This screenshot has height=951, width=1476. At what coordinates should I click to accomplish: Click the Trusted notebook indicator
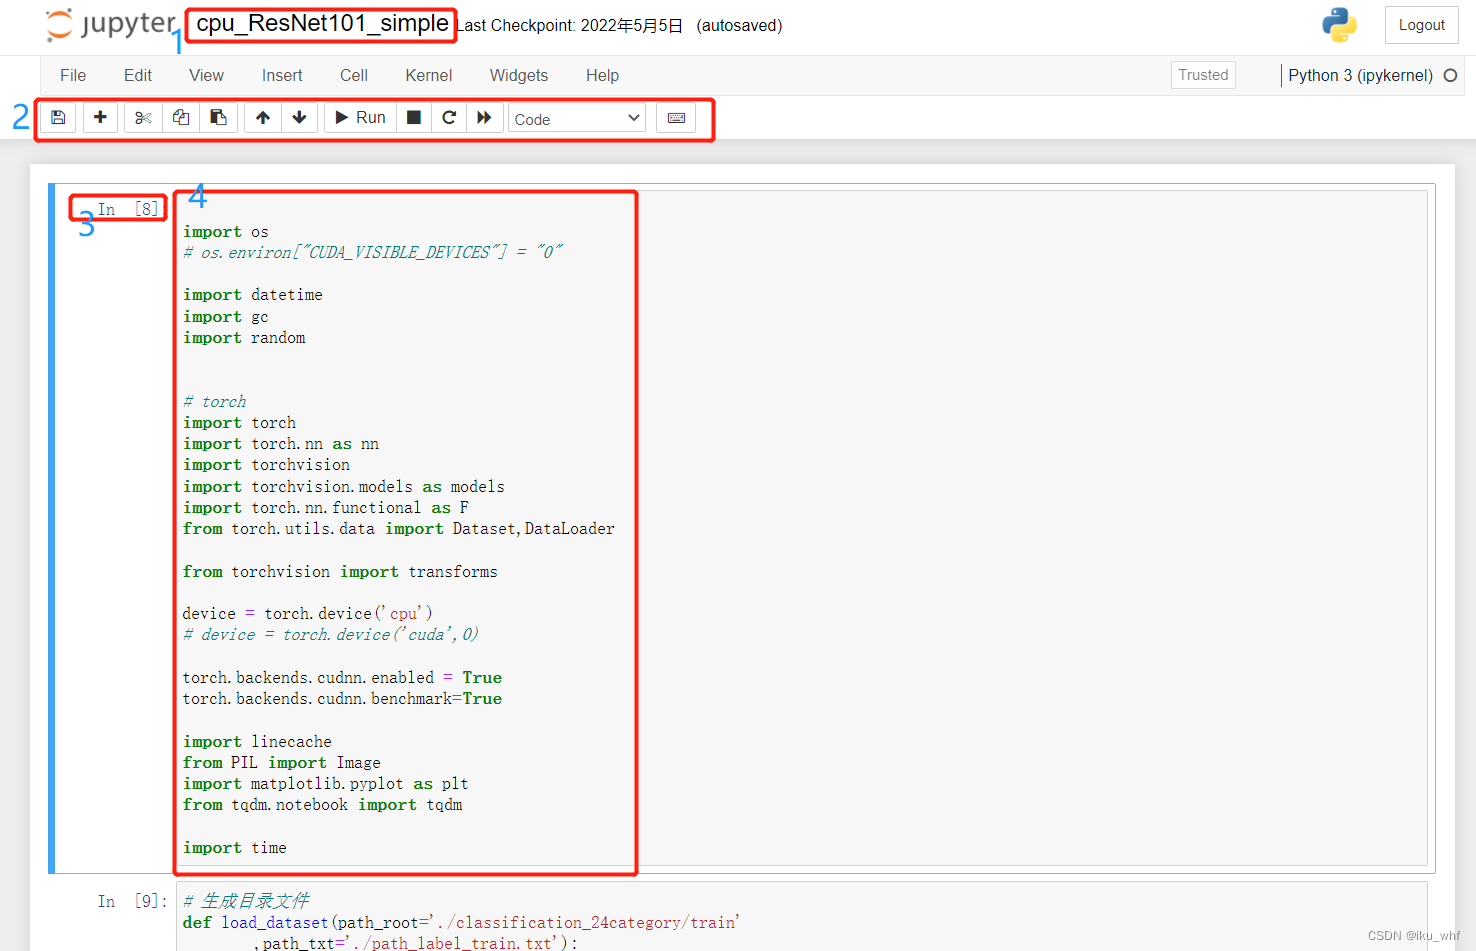(1203, 75)
